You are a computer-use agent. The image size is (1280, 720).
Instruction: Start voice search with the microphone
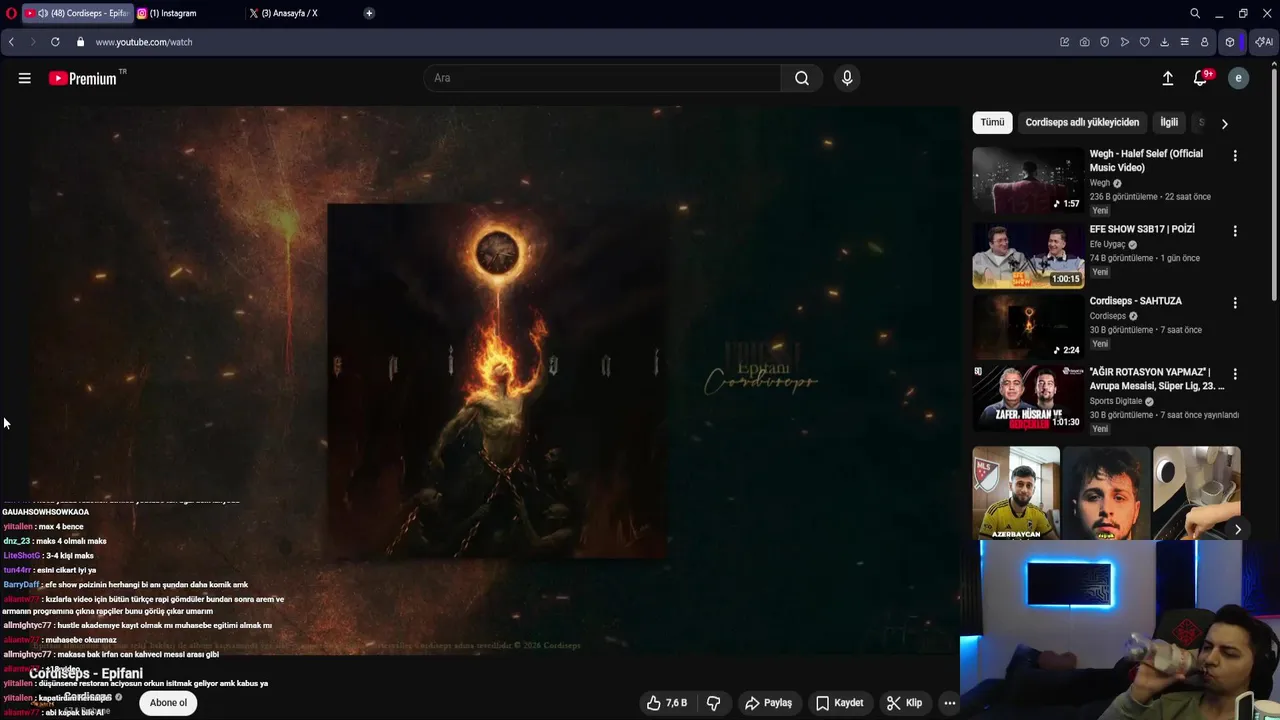tap(847, 78)
